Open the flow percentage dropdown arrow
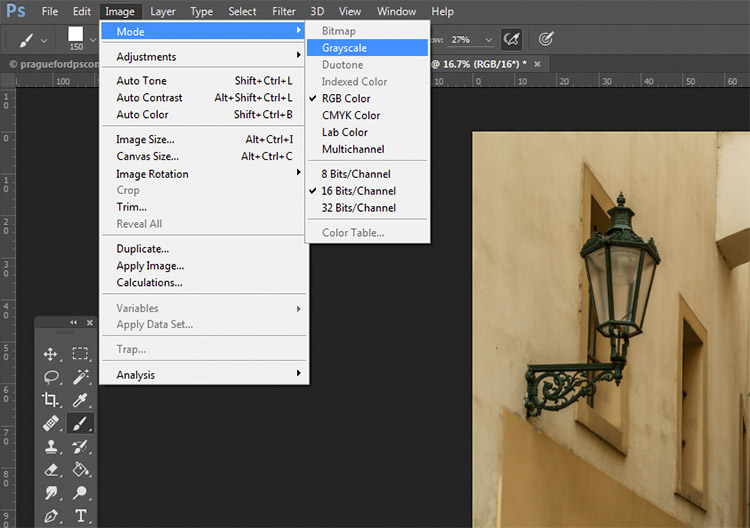This screenshot has height=528, width=750. [488, 40]
